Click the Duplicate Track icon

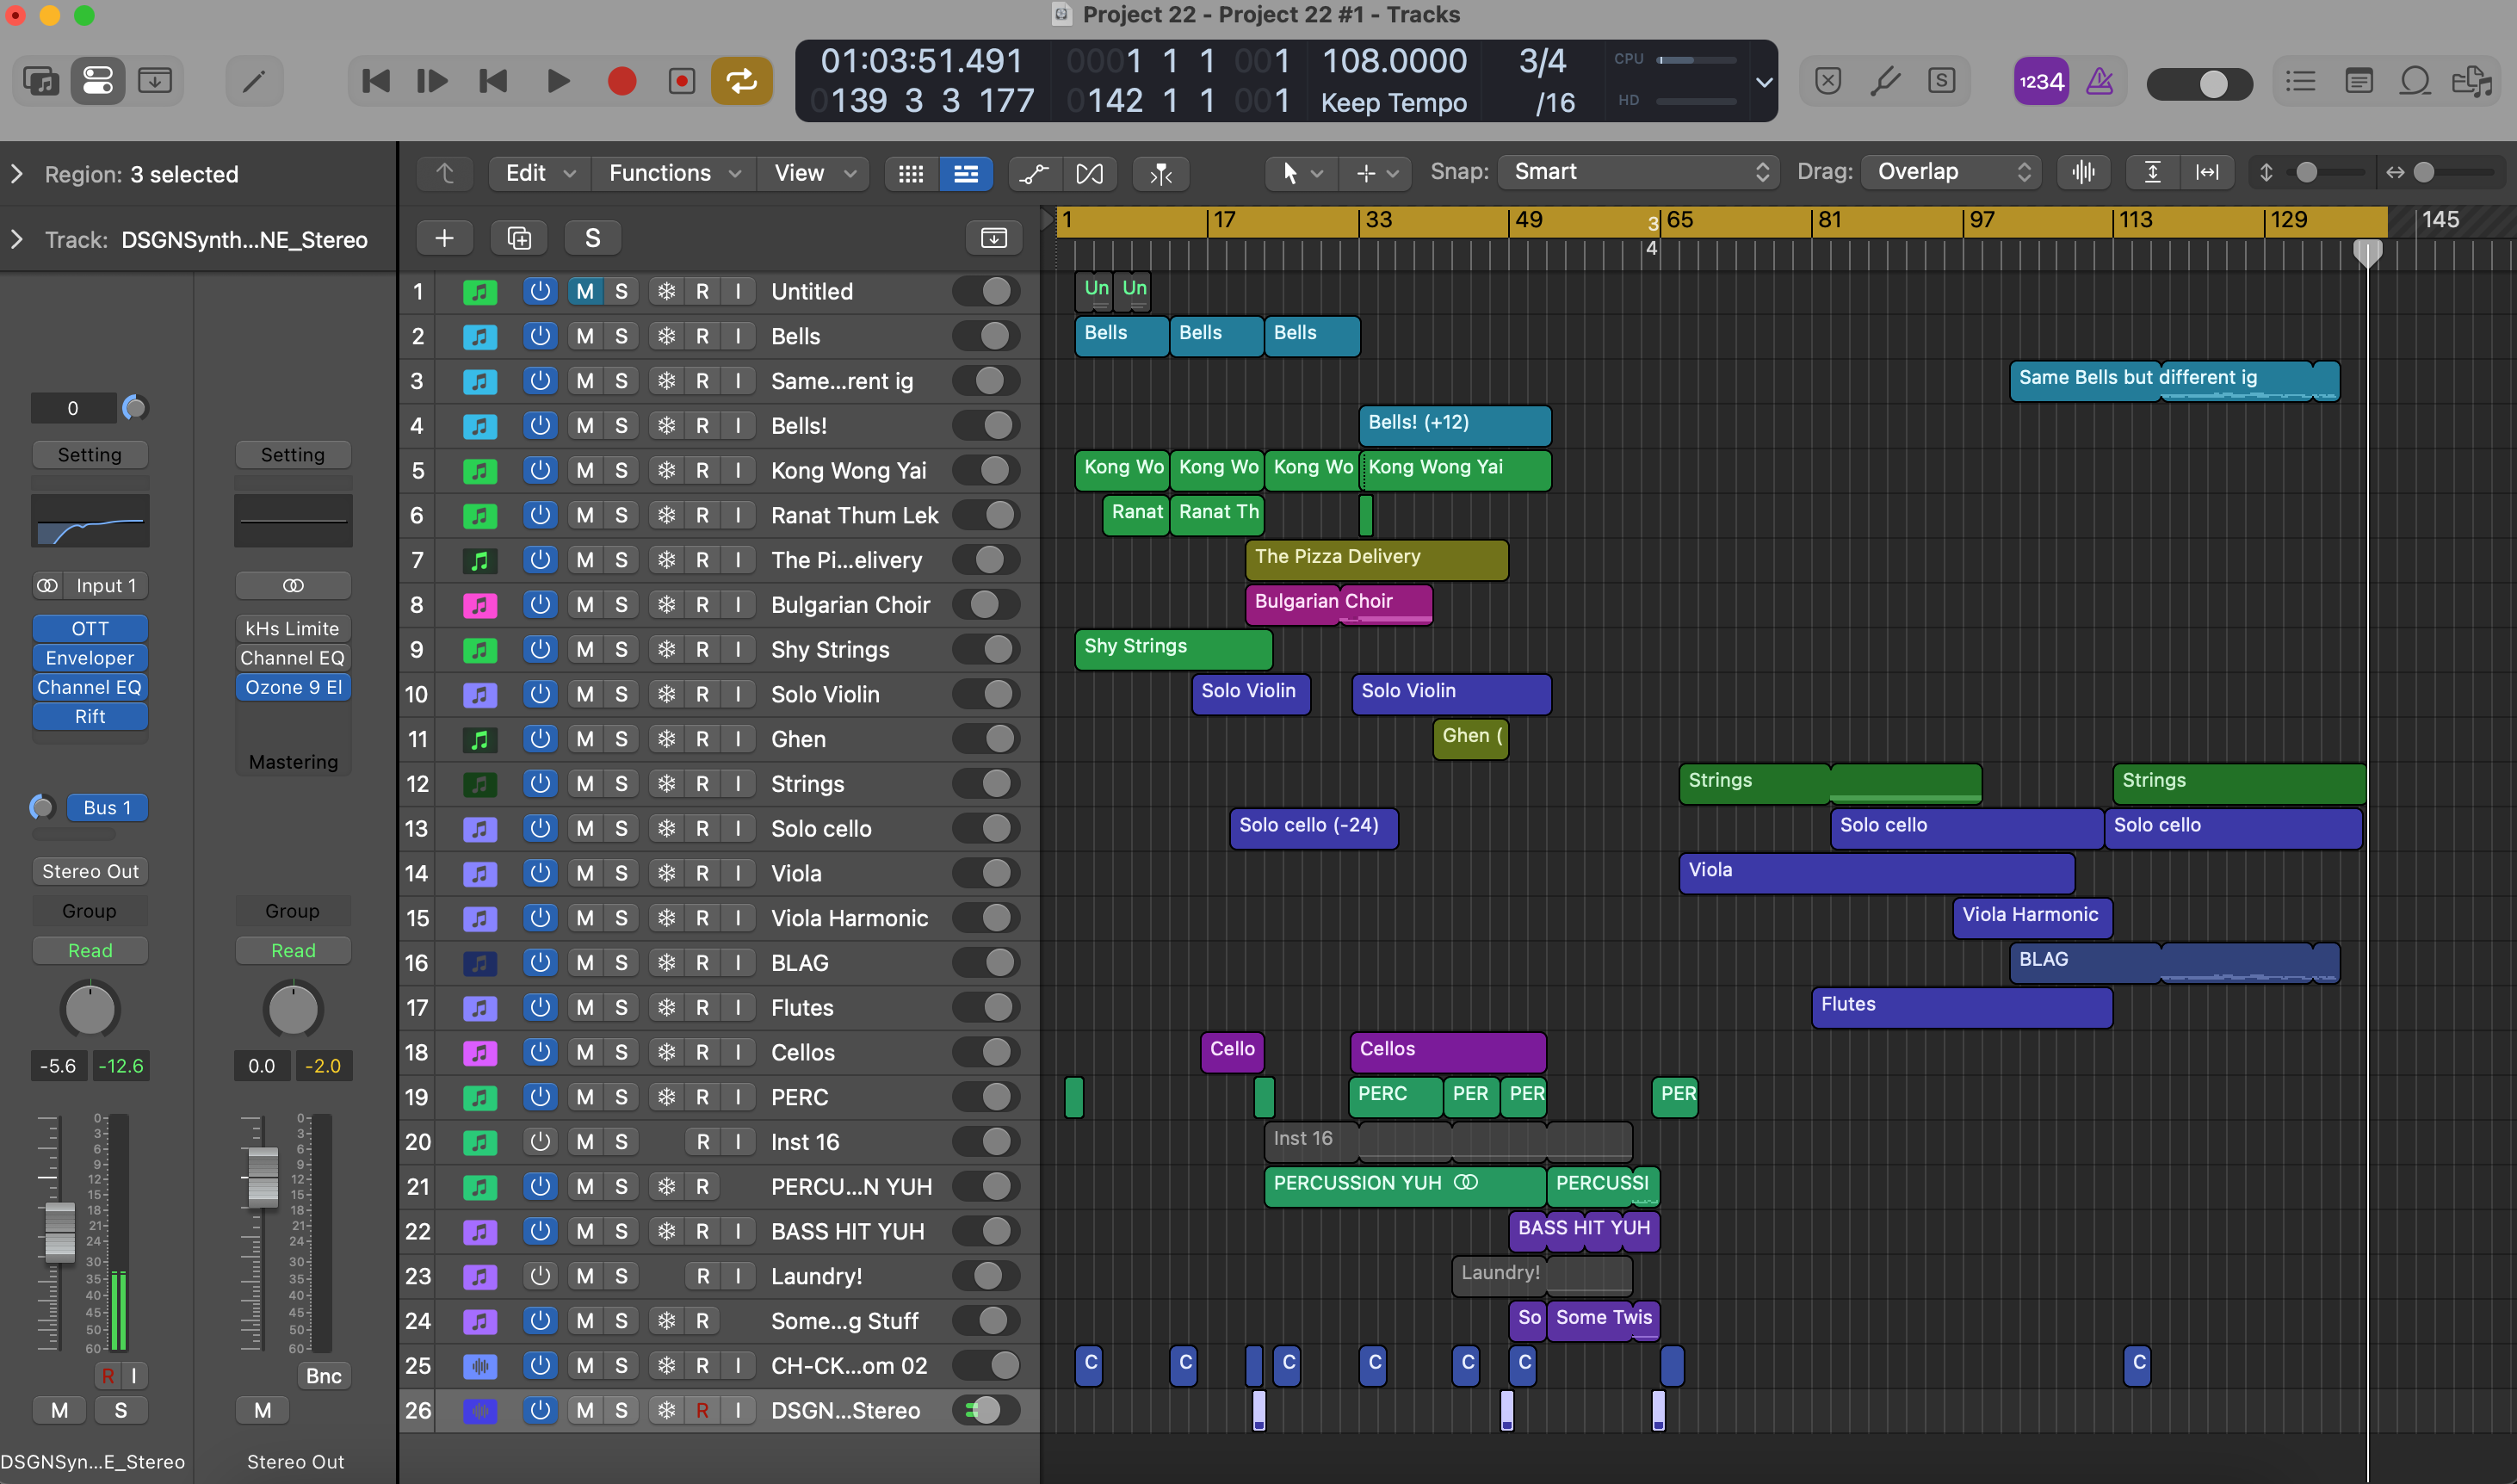point(519,238)
